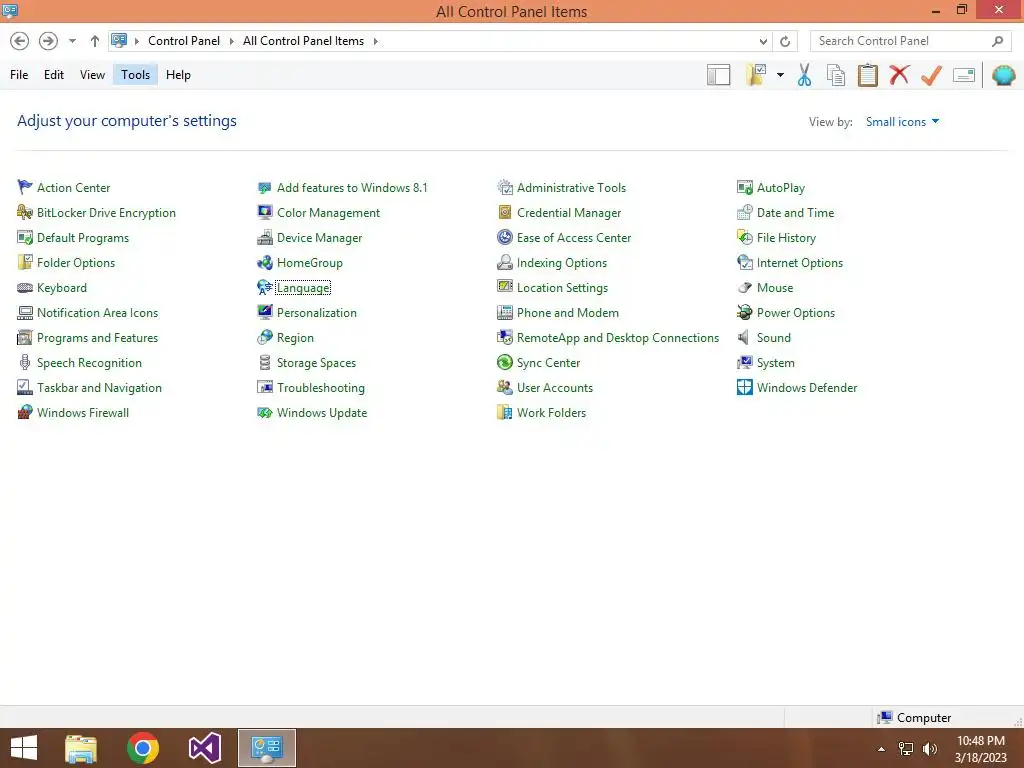Image resolution: width=1024 pixels, height=768 pixels.
Task: Click the Forward navigation button
Action: (48, 41)
